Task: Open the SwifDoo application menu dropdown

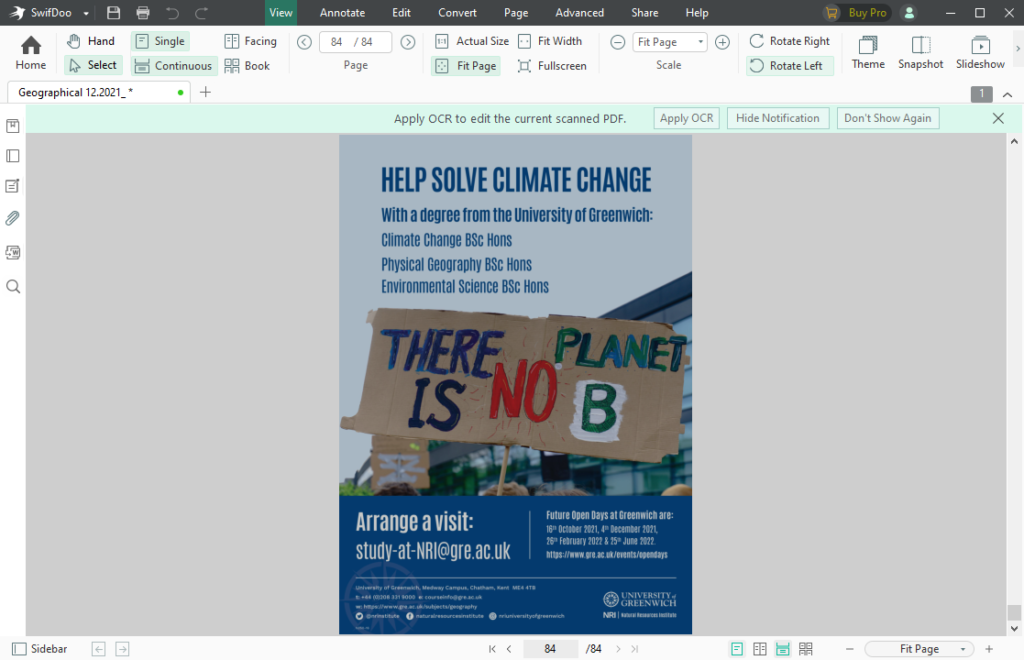Action: (x=86, y=13)
